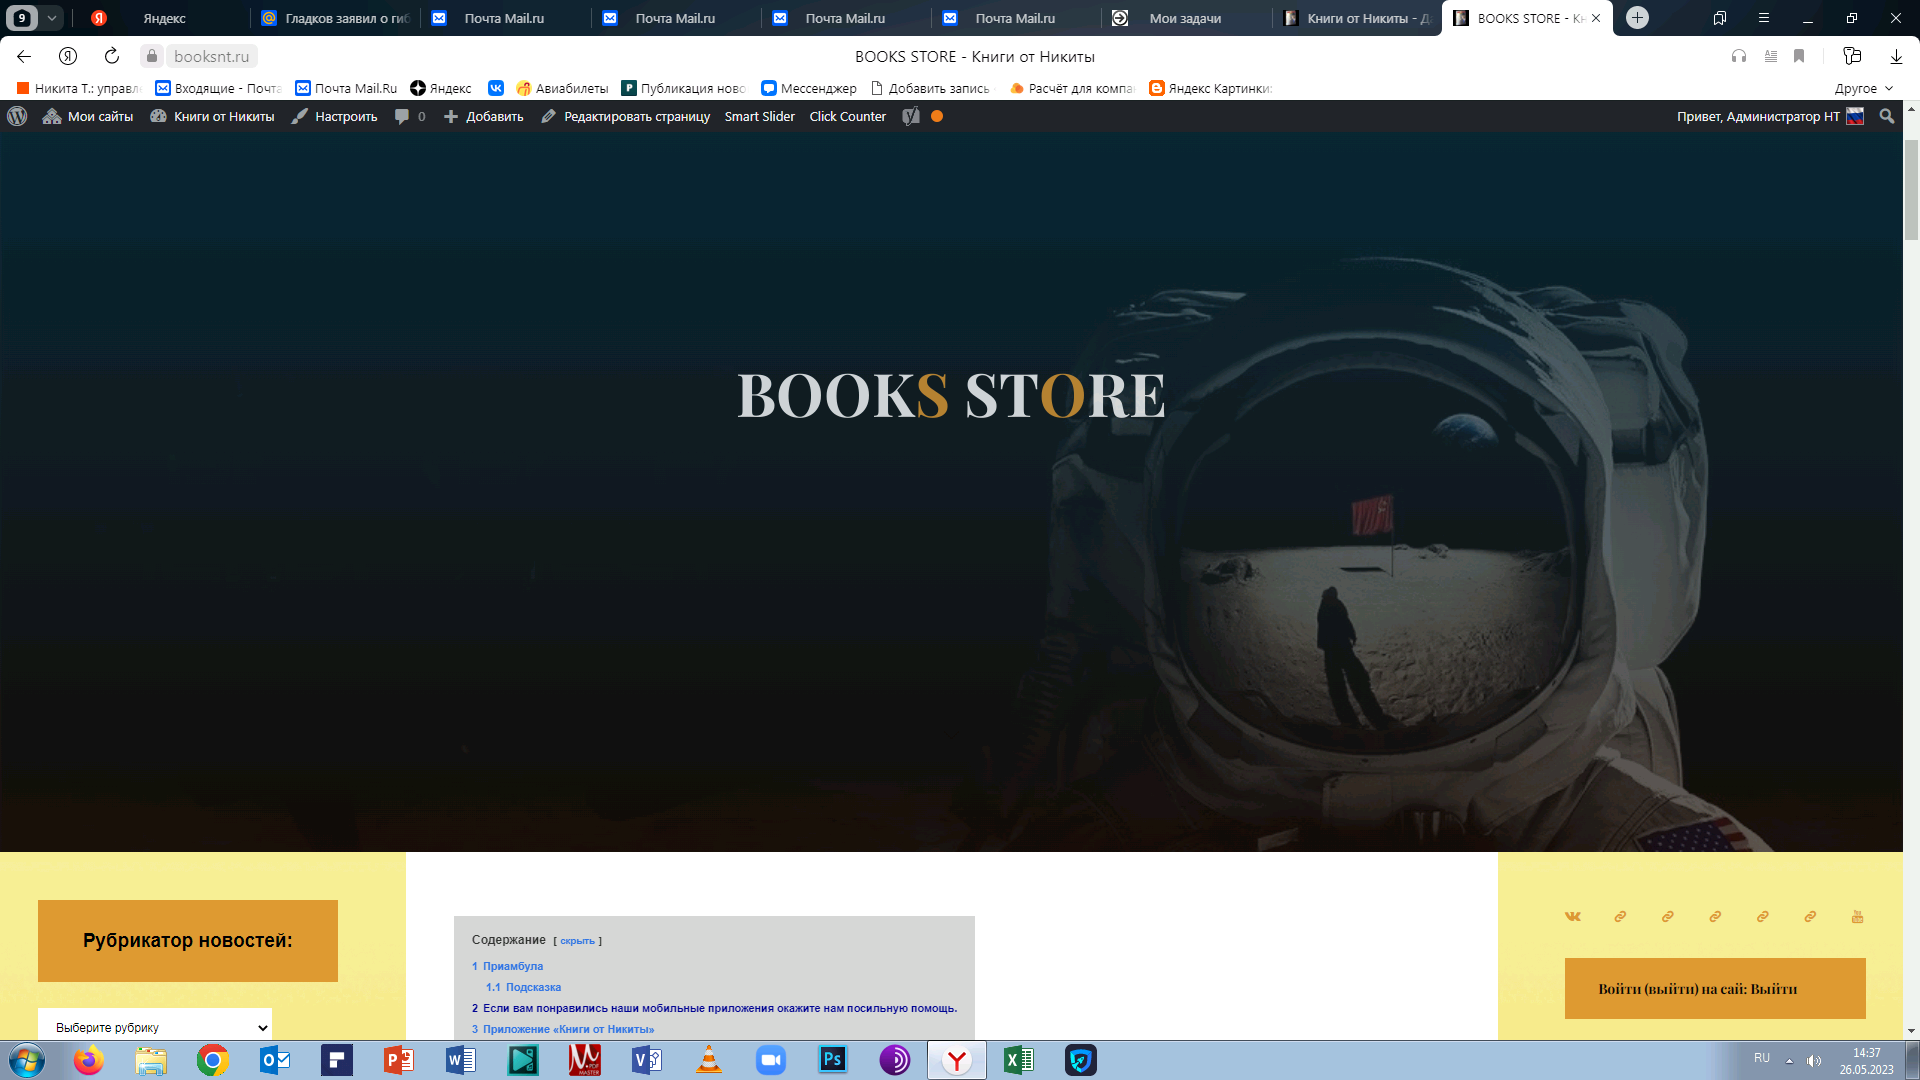Click the YouTube icon in sidebar

(1857, 916)
